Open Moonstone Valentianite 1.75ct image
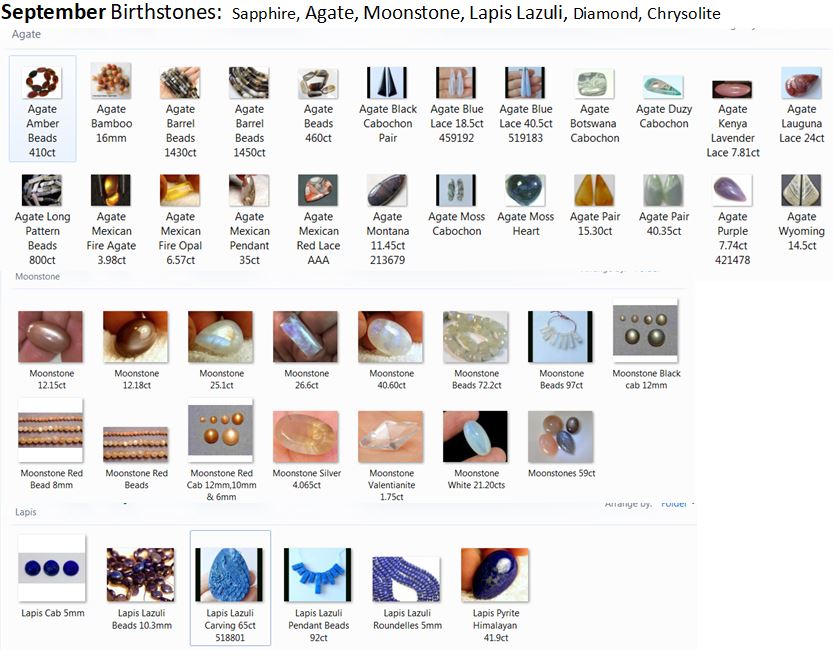This screenshot has height=650, width=833. click(x=391, y=456)
